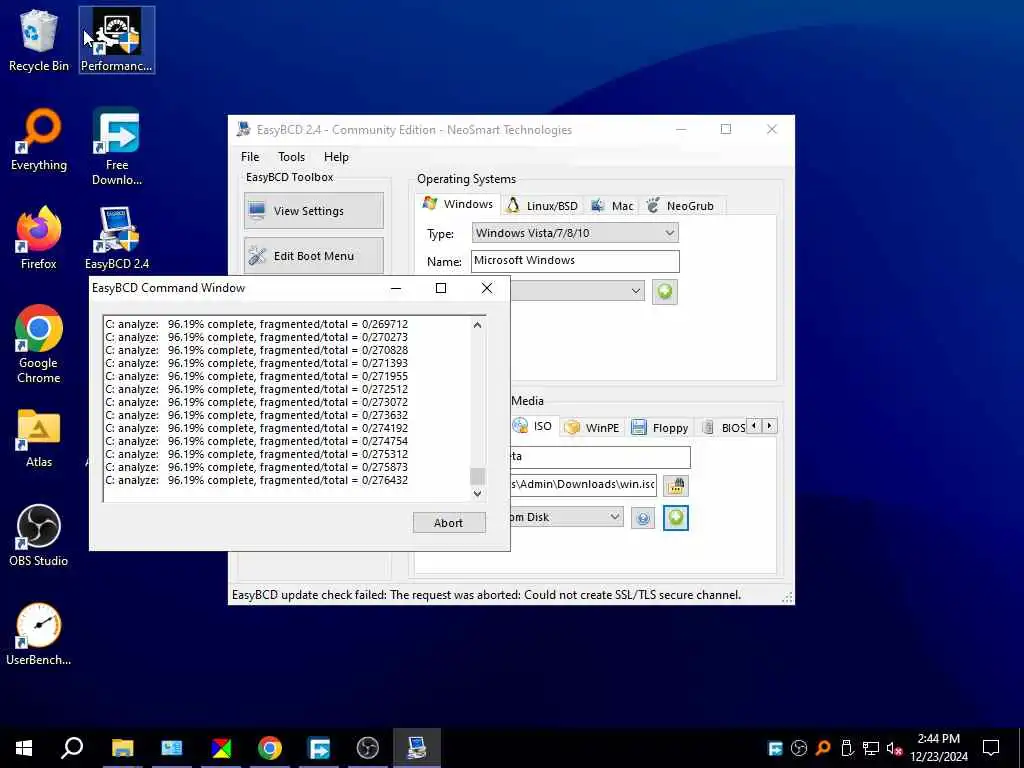This screenshot has width=1024, height=768.
Task: Open OBS Studio from the taskbar
Action: (368, 748)
